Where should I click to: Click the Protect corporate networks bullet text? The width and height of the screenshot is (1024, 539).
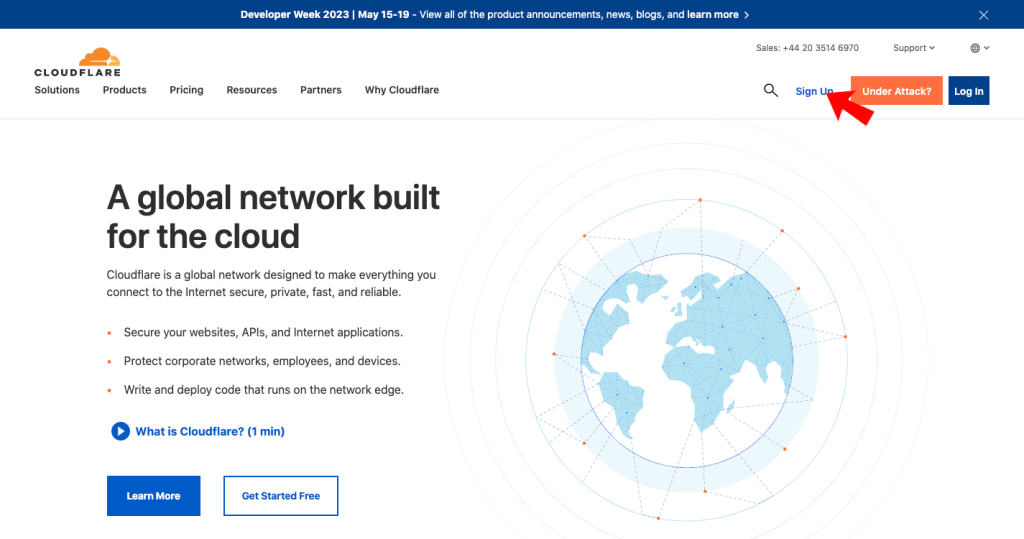pos(262,361)
